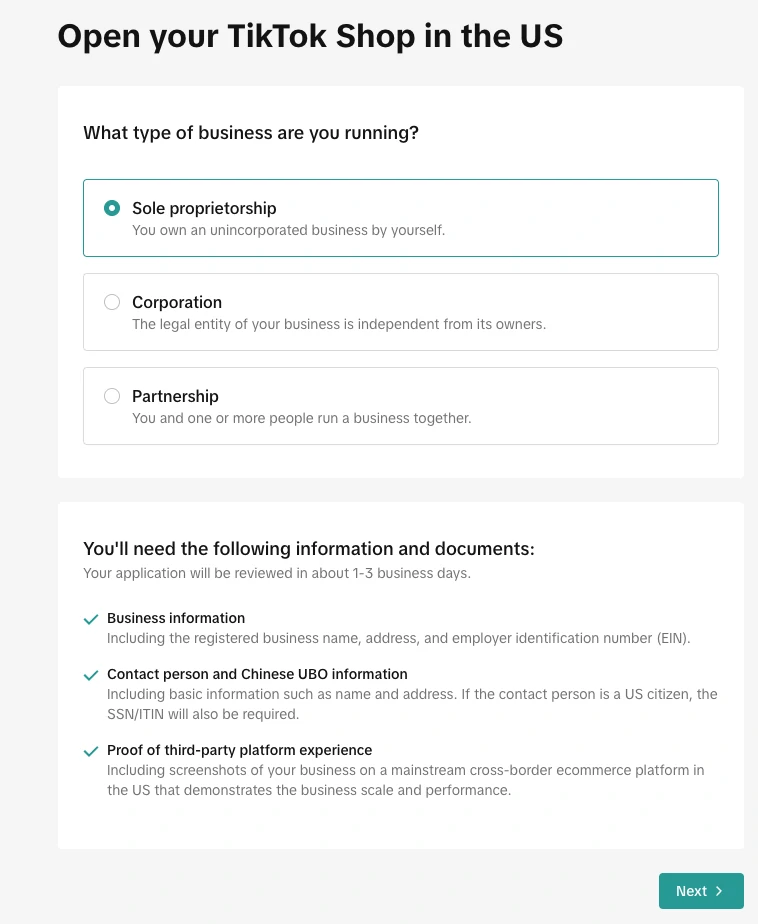Click 'You and one or more people' description
The width and height of the screenshot is (758, 924).
pyautogui.click(x=301, y=418)
